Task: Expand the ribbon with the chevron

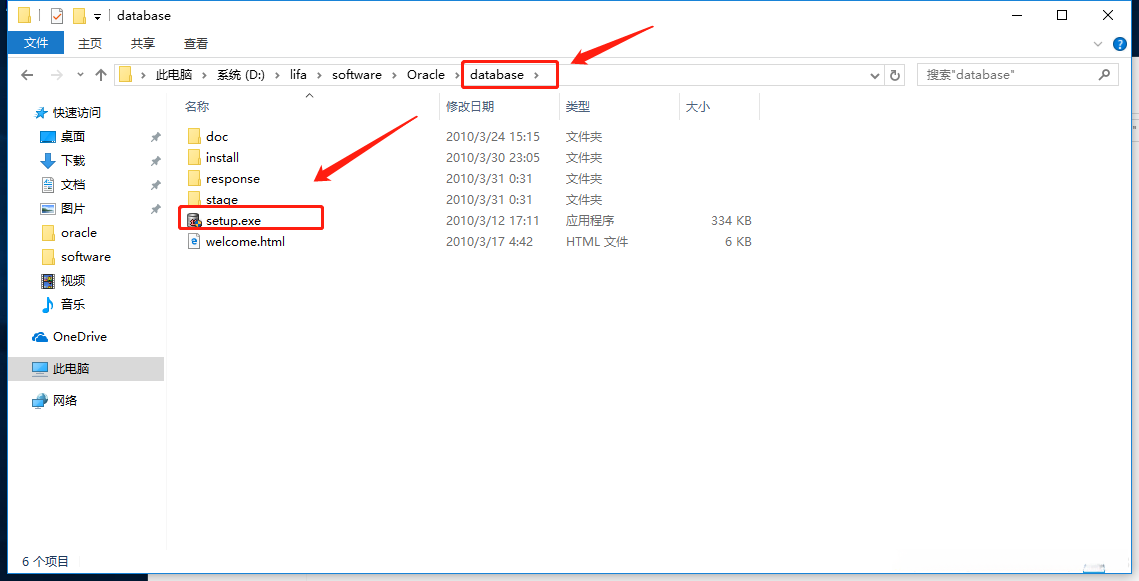Action: pos(1098,44)
